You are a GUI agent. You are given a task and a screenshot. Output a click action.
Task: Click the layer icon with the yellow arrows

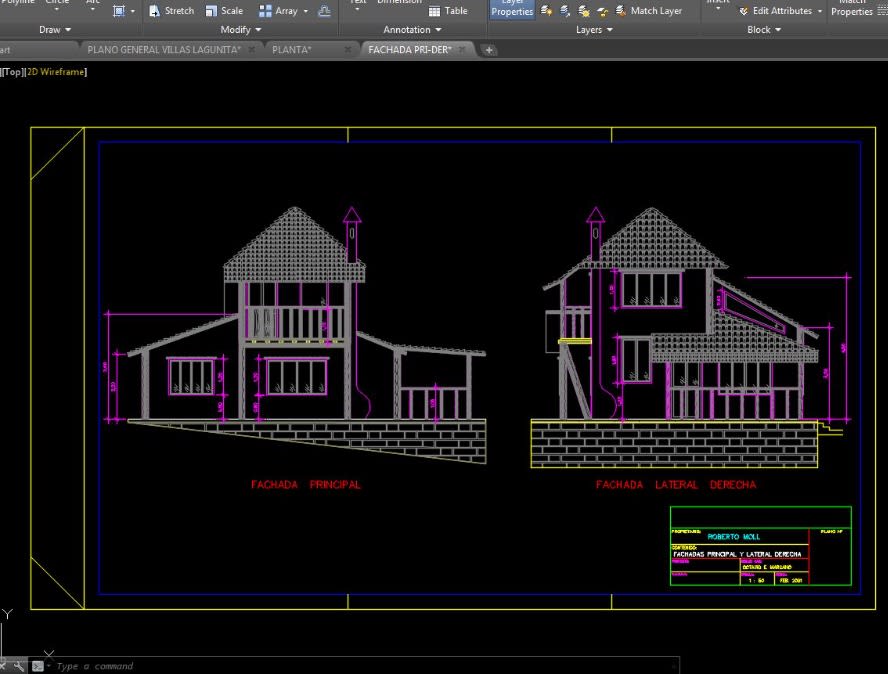[x=602, y=11]
